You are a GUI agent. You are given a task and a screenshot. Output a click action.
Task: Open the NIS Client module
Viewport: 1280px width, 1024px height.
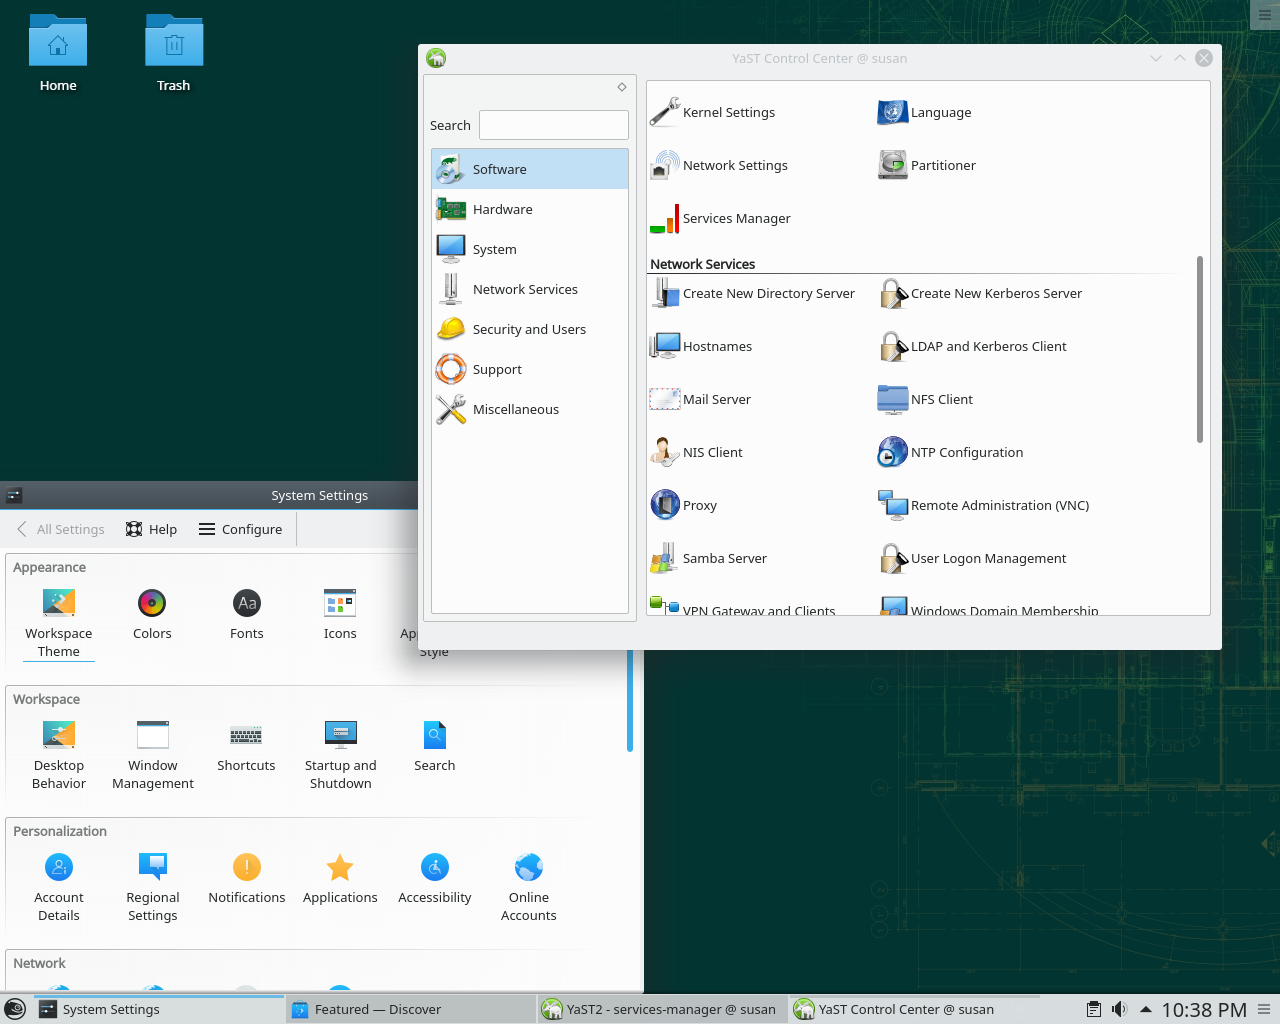[695, 452]
